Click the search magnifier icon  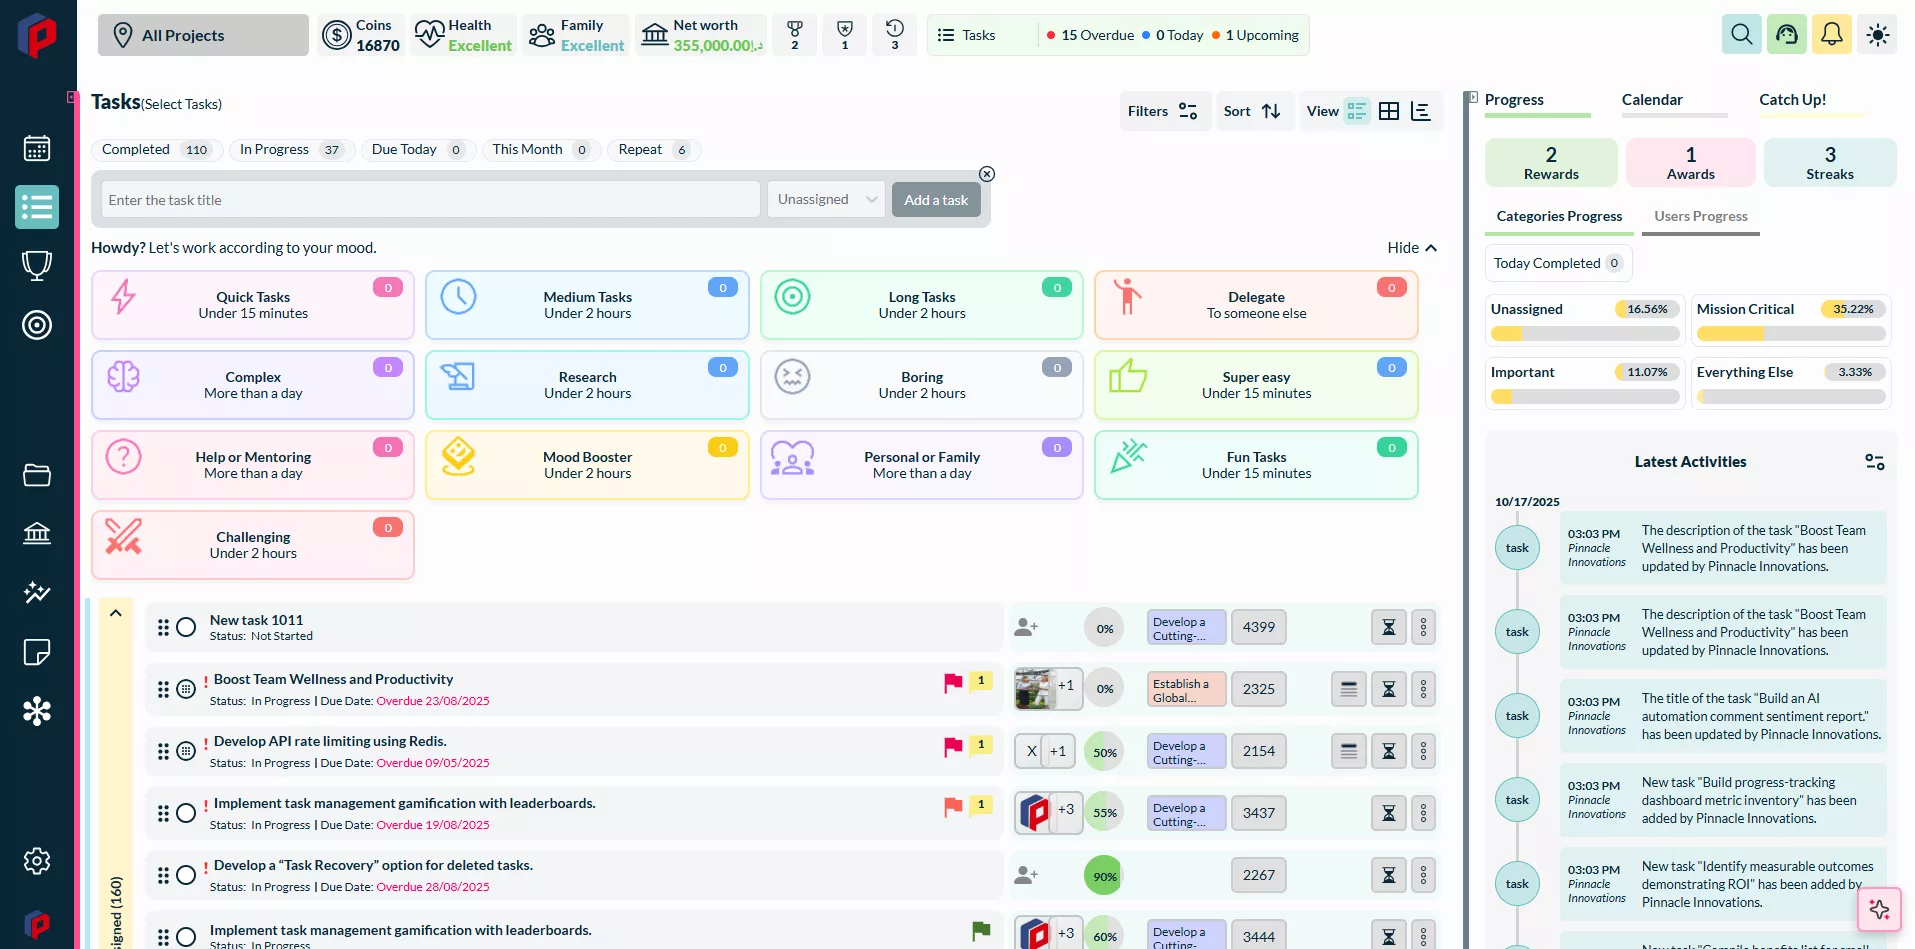(x=1741, y=35)
